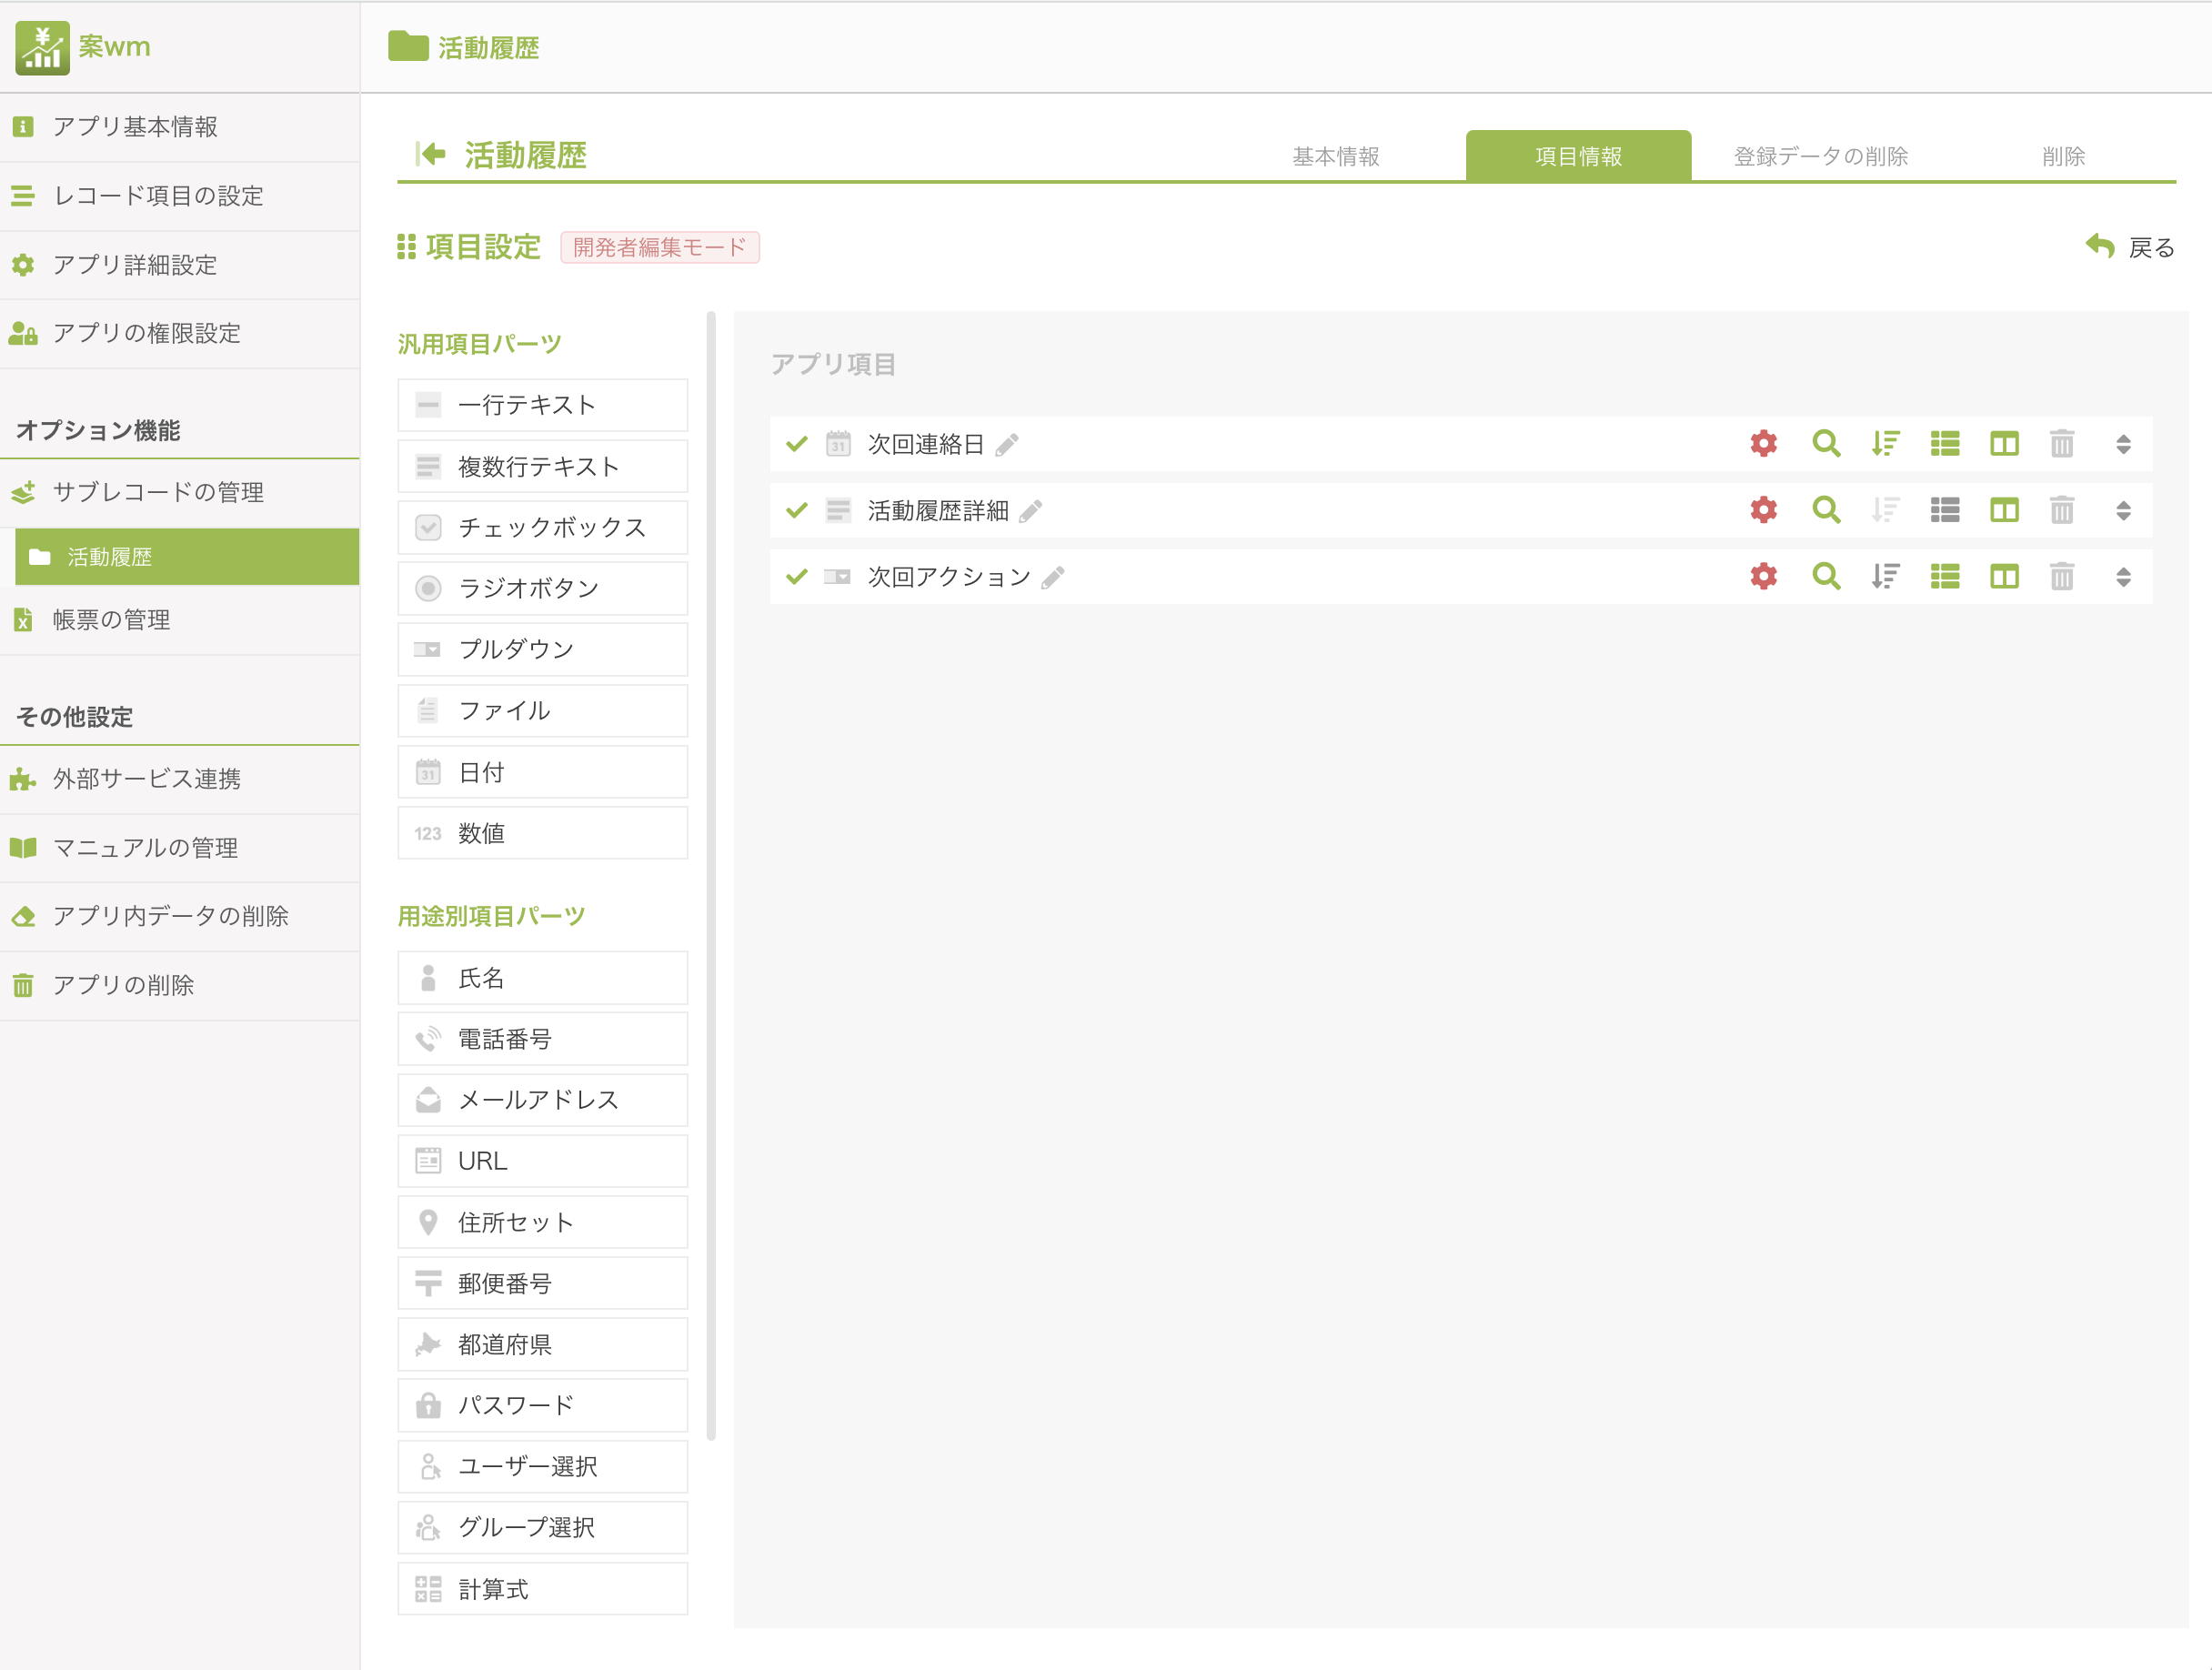Open the 登録データの削除 tab
The image size is (2212, 1670).
(x=1820, y=156)
